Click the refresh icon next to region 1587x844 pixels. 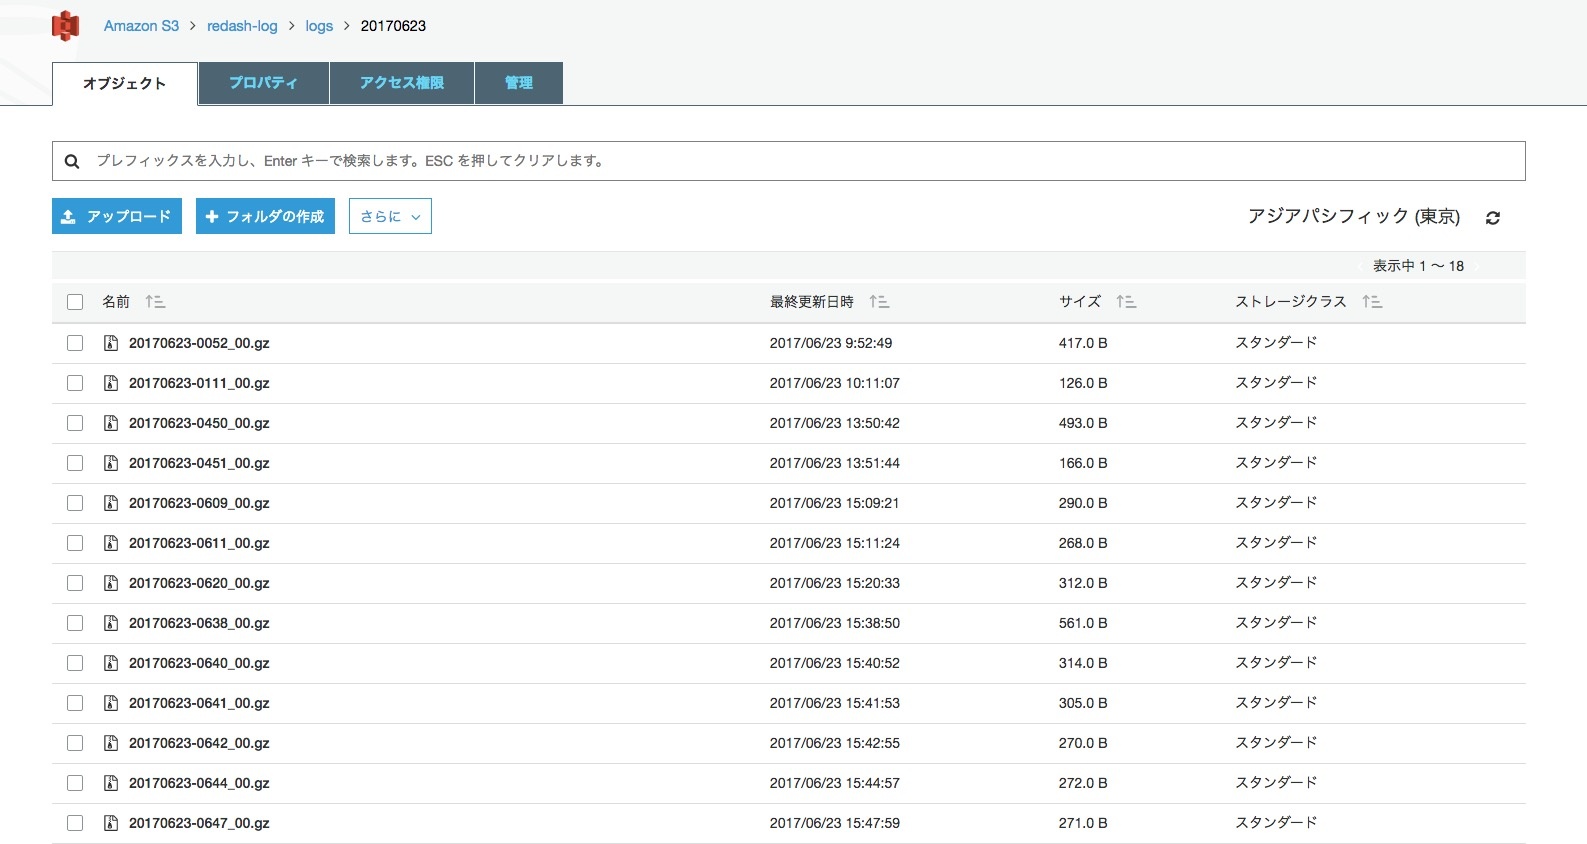point(1492,218)
